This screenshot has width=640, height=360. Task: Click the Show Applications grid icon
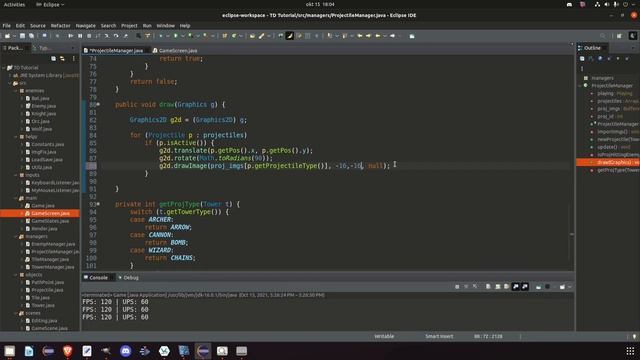click(x=630, y=351)
